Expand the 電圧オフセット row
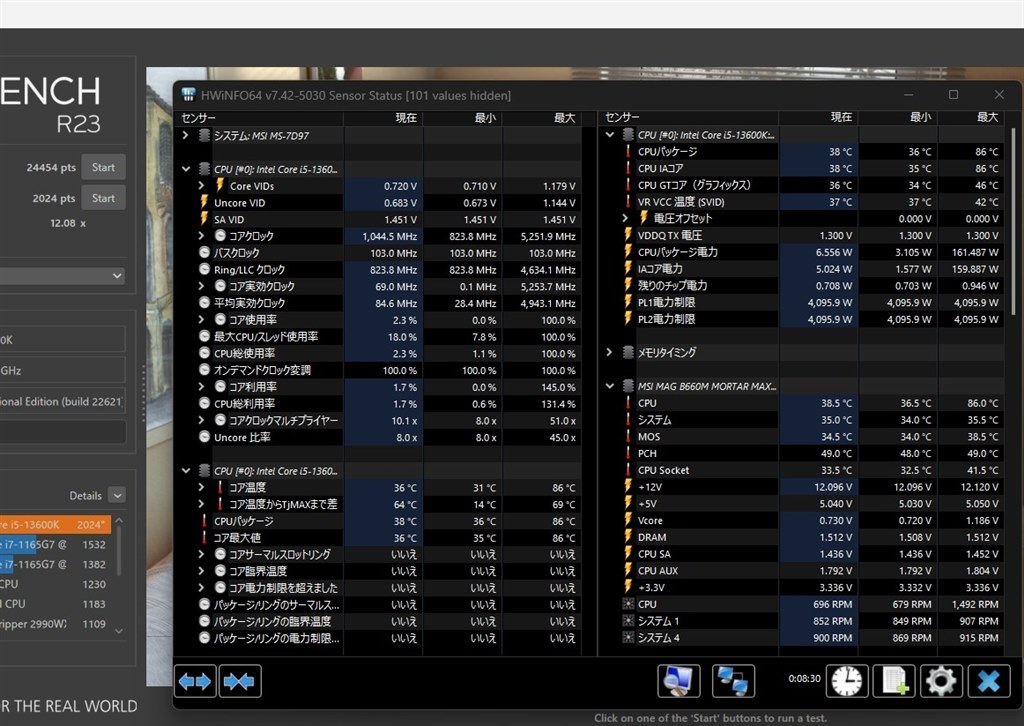Viewport: 1024px width, 726px height. click(x=625, y=218)
